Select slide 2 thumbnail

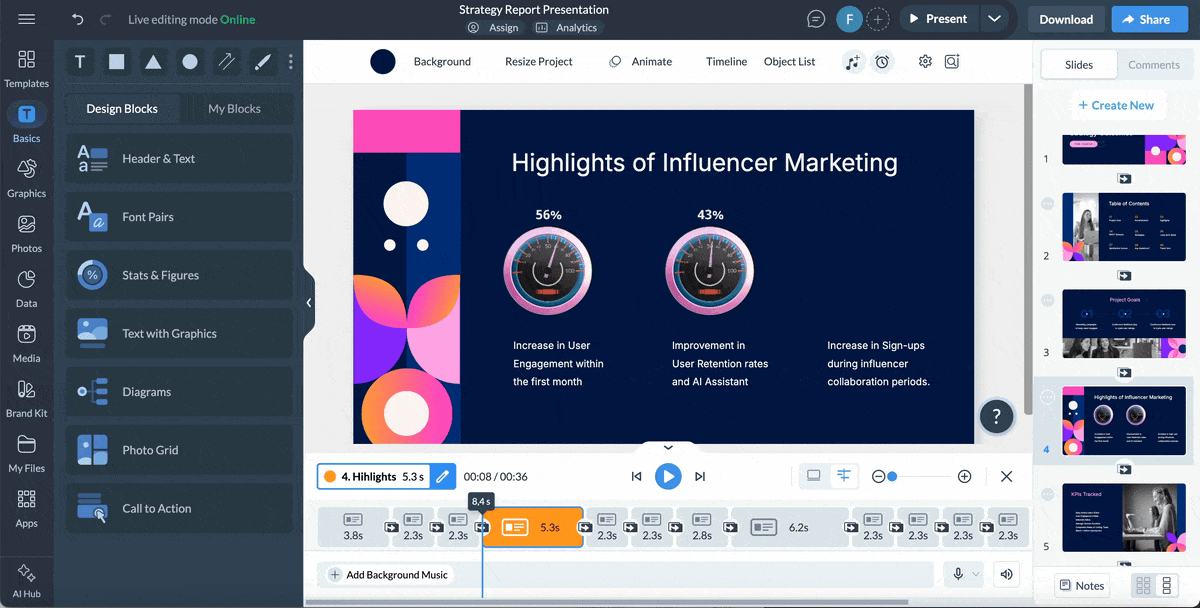click(1123, 226)
